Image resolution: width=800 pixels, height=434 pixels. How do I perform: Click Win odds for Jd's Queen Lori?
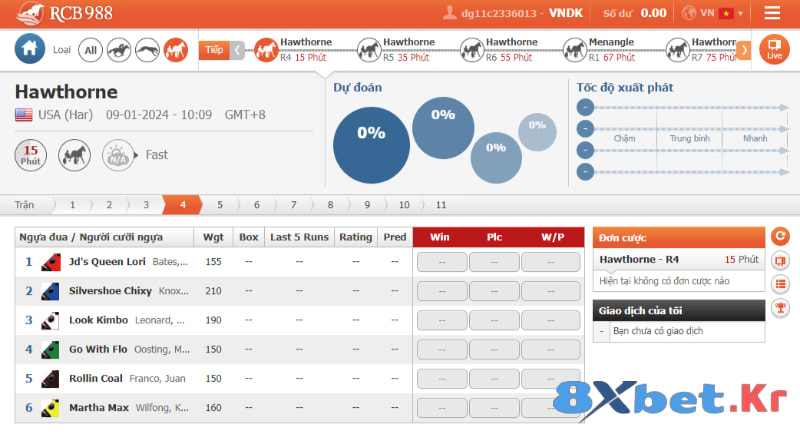[441, 262]
